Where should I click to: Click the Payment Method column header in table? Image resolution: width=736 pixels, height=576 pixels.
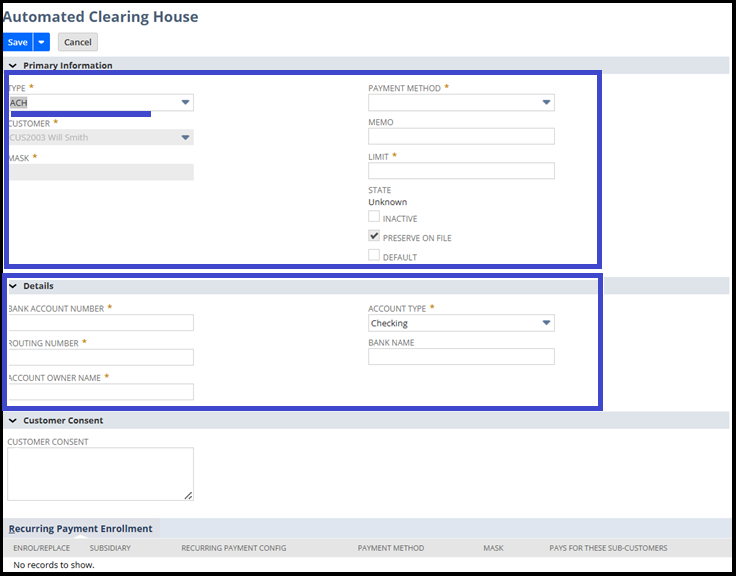pyautogui.click(x=391, y=548)
